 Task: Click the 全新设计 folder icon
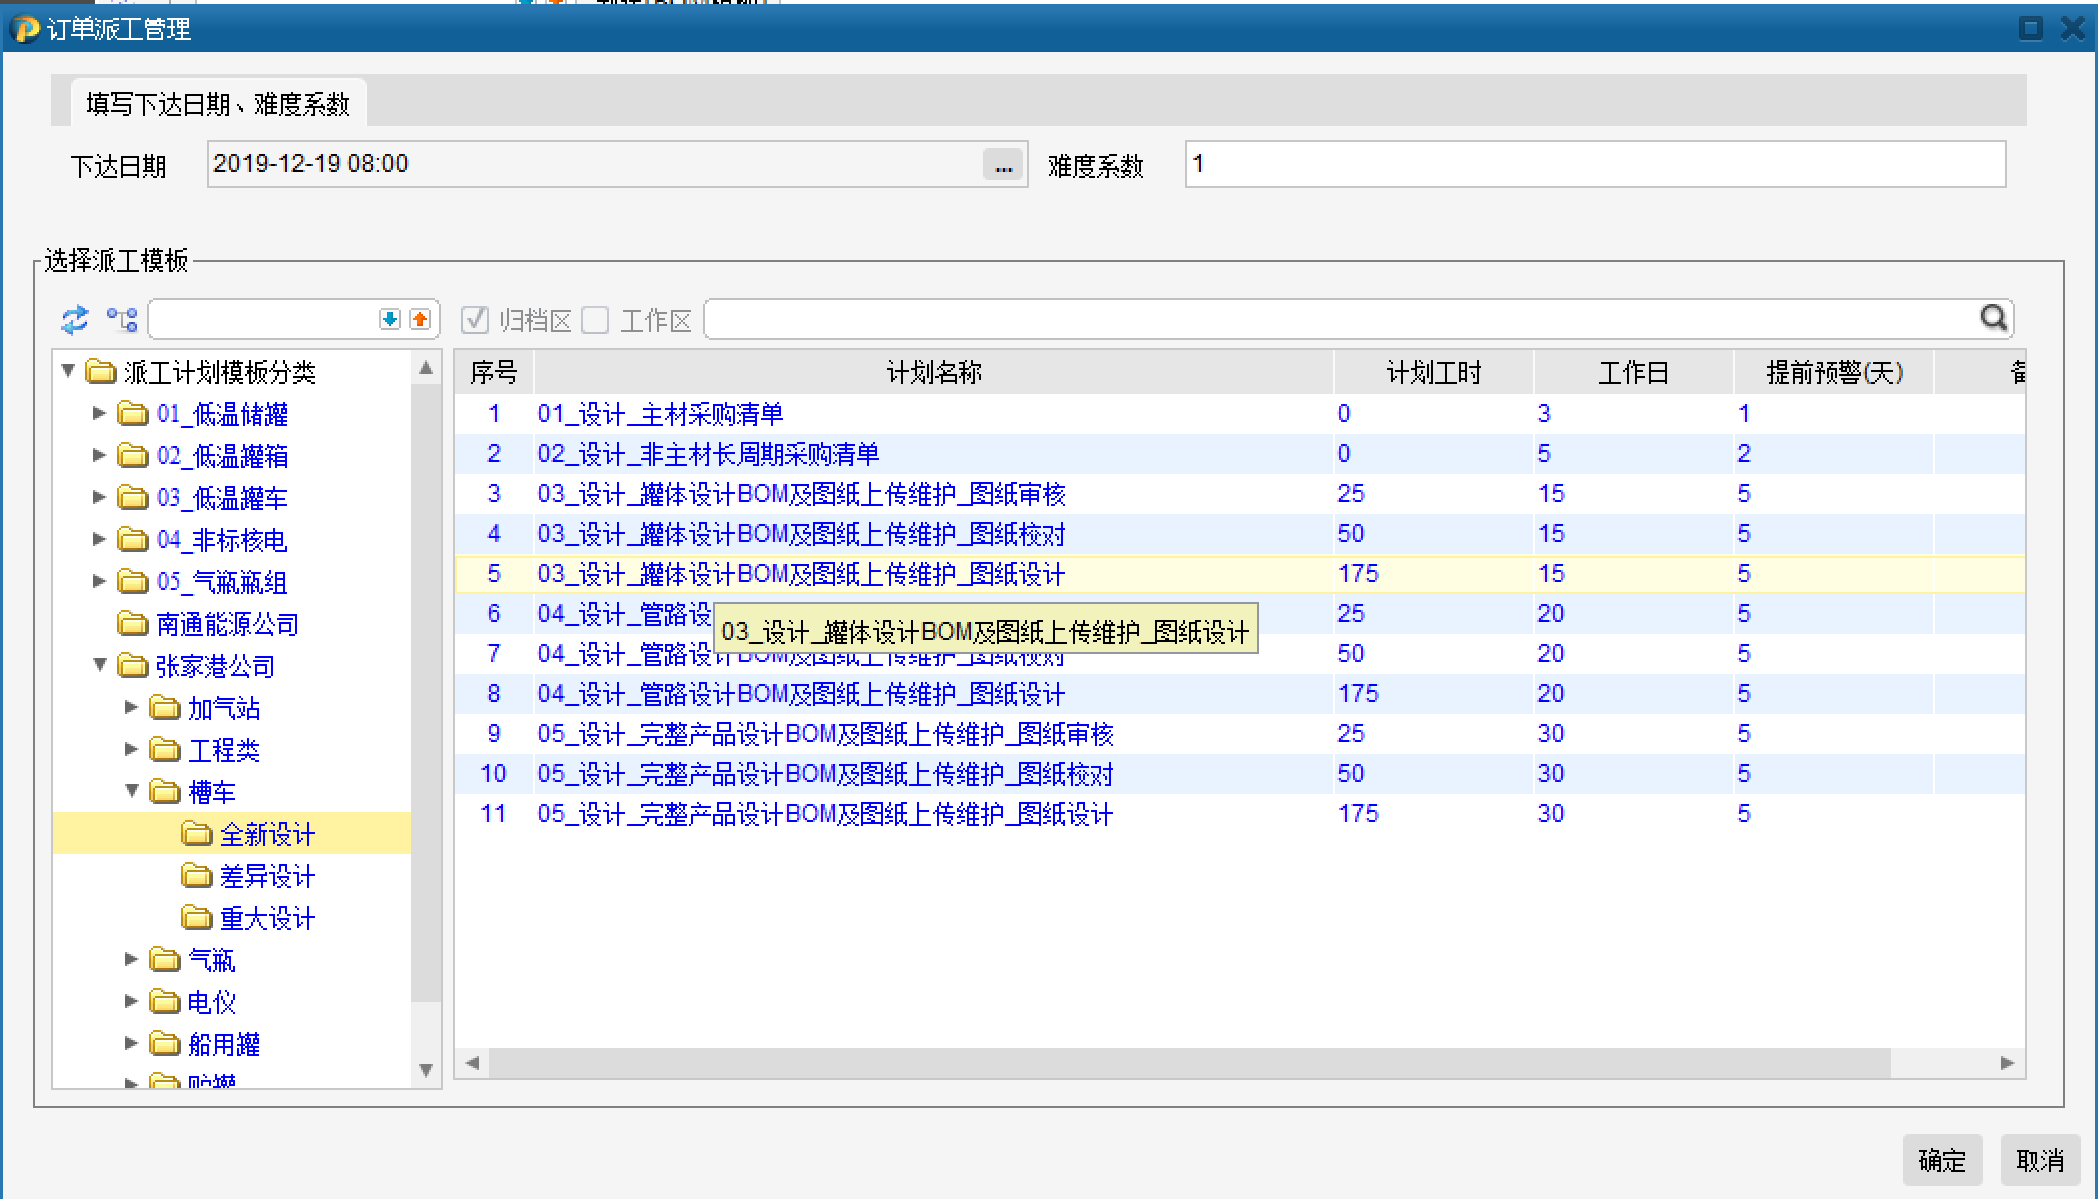[197, 834]
